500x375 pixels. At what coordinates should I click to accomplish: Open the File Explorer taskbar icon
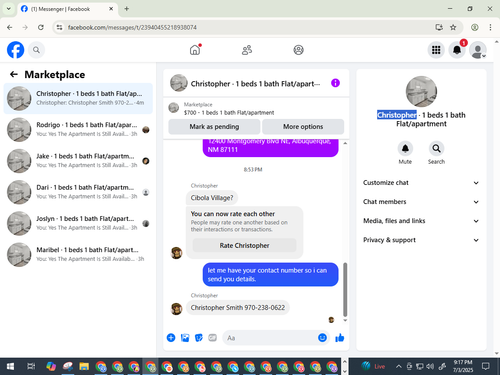[84, 367]
